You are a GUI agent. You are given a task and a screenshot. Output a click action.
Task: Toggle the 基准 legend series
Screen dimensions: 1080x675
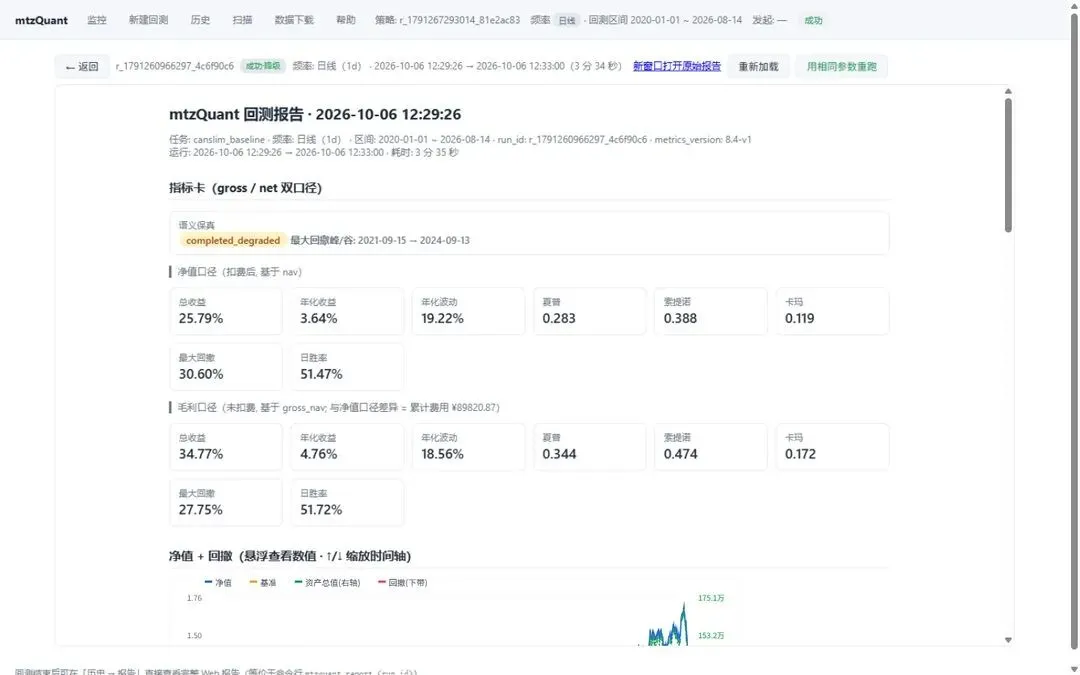(262, 583)
